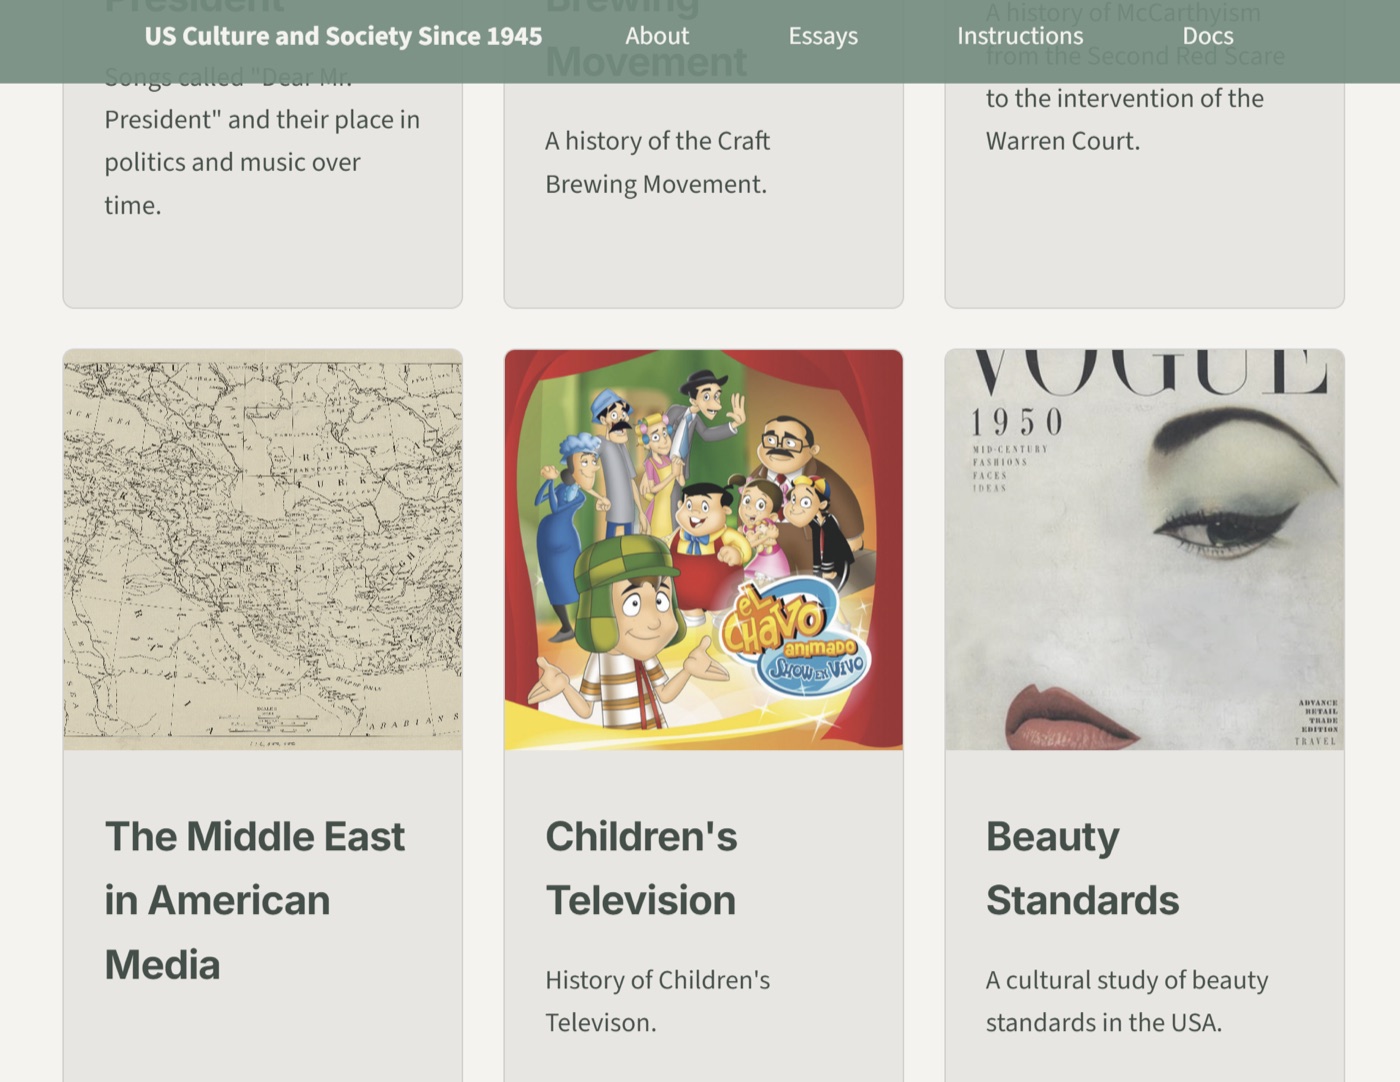This screenshot has width=1400, height=1082.
Task: Click the McCarthyism Warren Court description text
Action: [x=1135, y=77]
